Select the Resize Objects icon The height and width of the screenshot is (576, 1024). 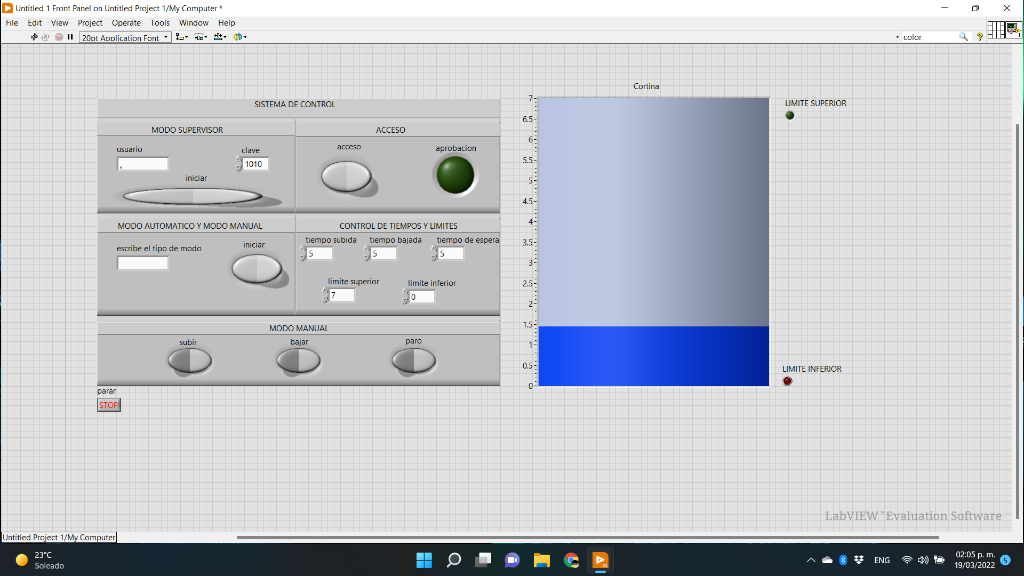pyautogui.click(x=220, y=37)
